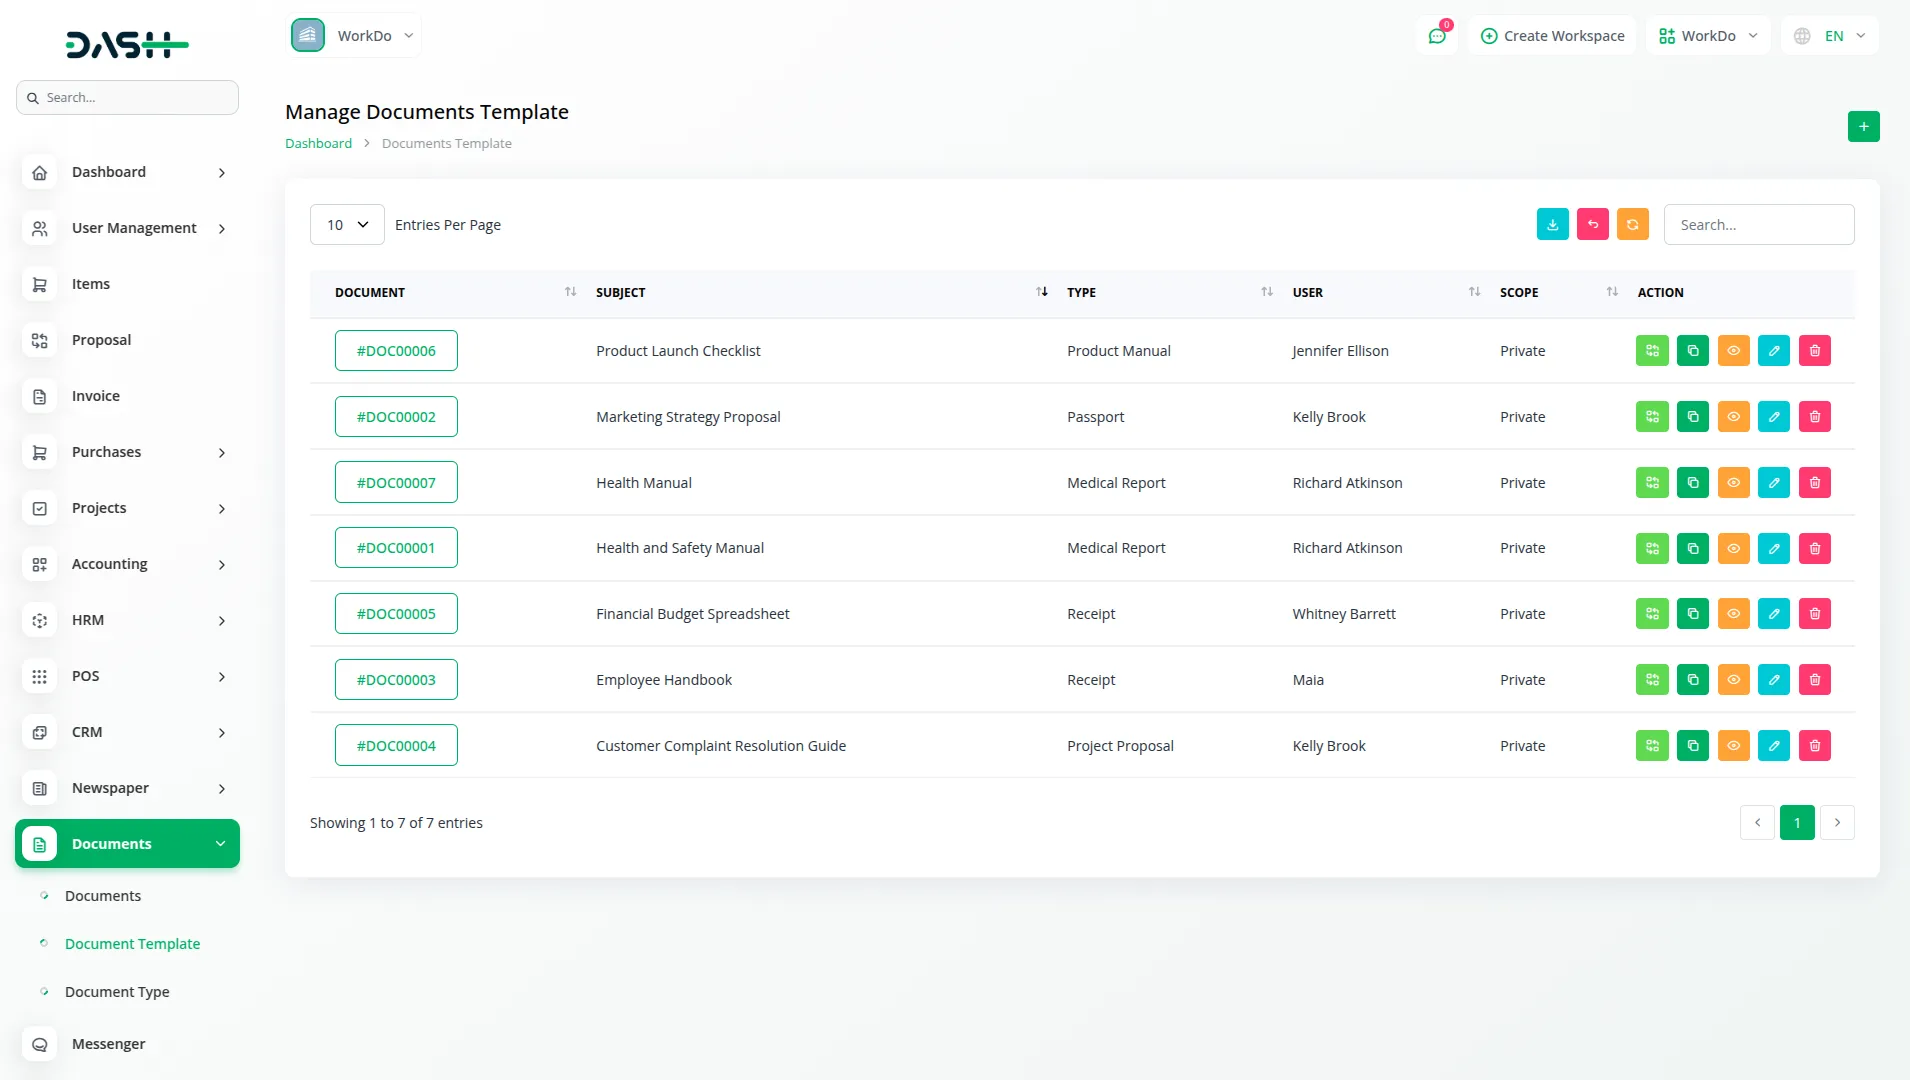Switch to the Documents submenu item
This screenshot has width=1910, height=1080.
pos(102,895)
